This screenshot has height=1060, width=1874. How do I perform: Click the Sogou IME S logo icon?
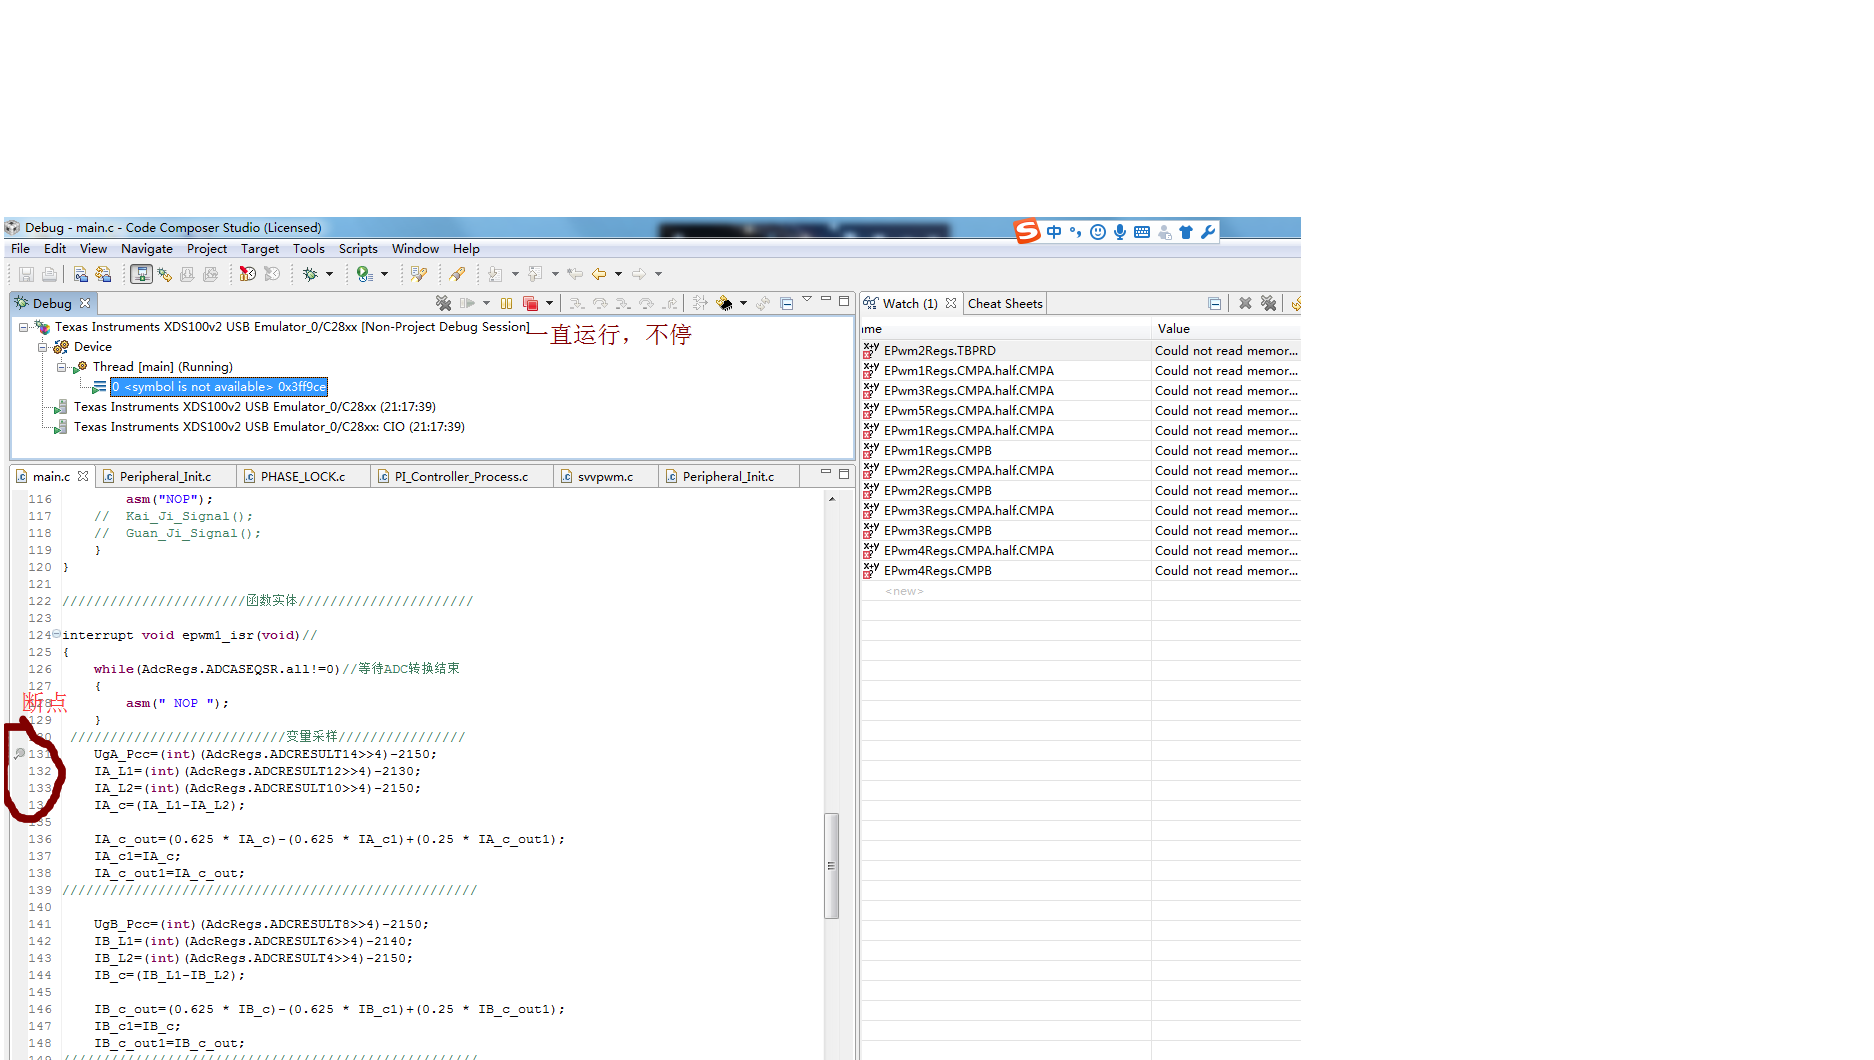click(x=1028, y=232)
